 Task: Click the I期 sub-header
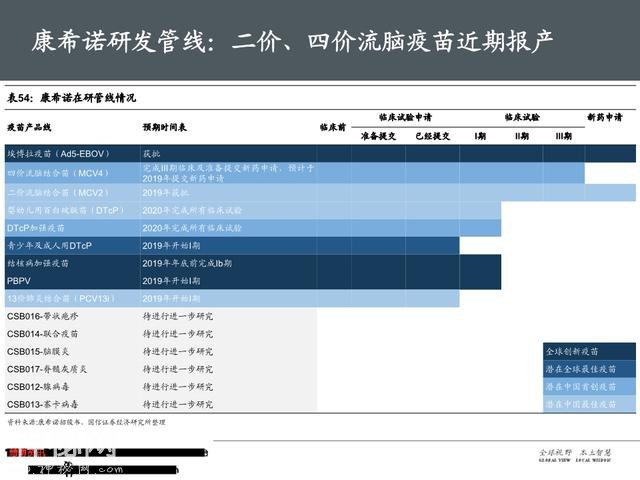click(480, 136)
